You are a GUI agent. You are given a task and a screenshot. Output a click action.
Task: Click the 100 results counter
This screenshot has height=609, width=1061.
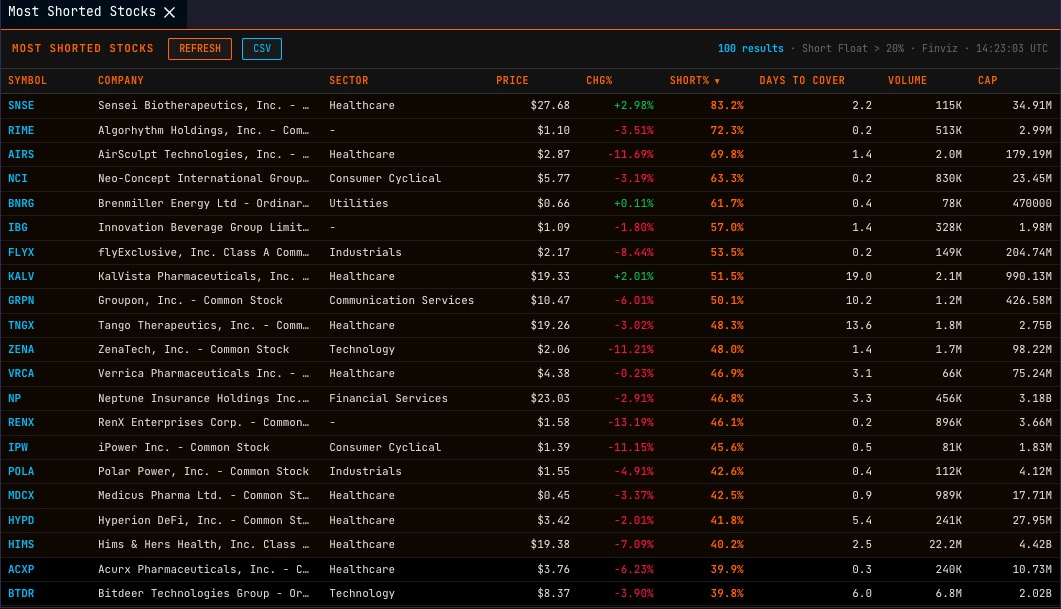click(x=751, y=47)
